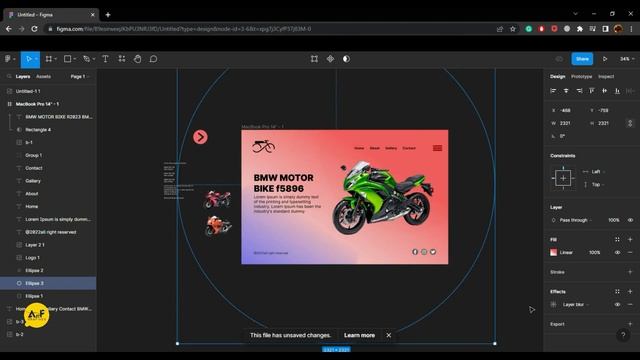Open effect styles icon in Effects section
This screenshot has height=360, width=640.
tap(617, 291)
